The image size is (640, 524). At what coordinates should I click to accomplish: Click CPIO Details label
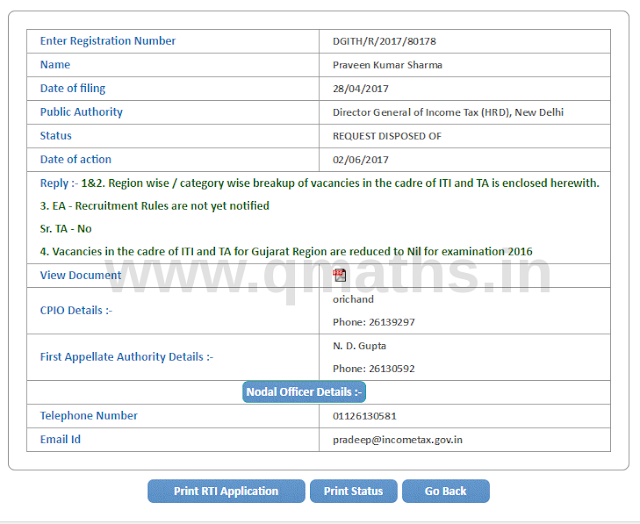point(76,311)
